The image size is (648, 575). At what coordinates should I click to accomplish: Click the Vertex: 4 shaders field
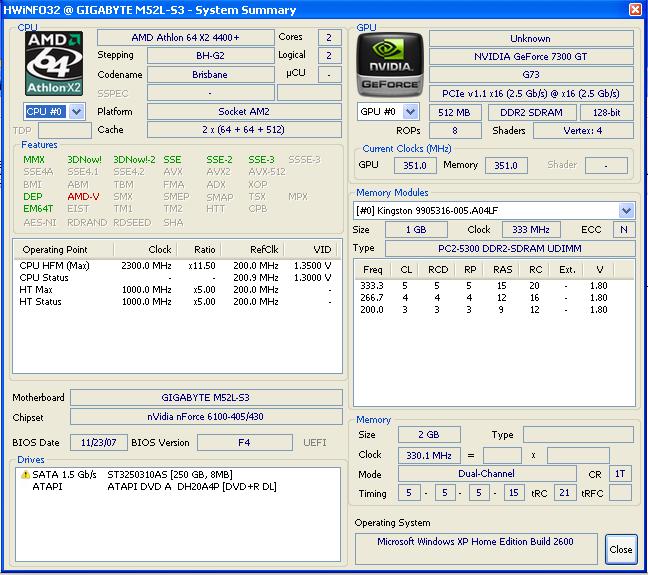(x=583, y=131)
